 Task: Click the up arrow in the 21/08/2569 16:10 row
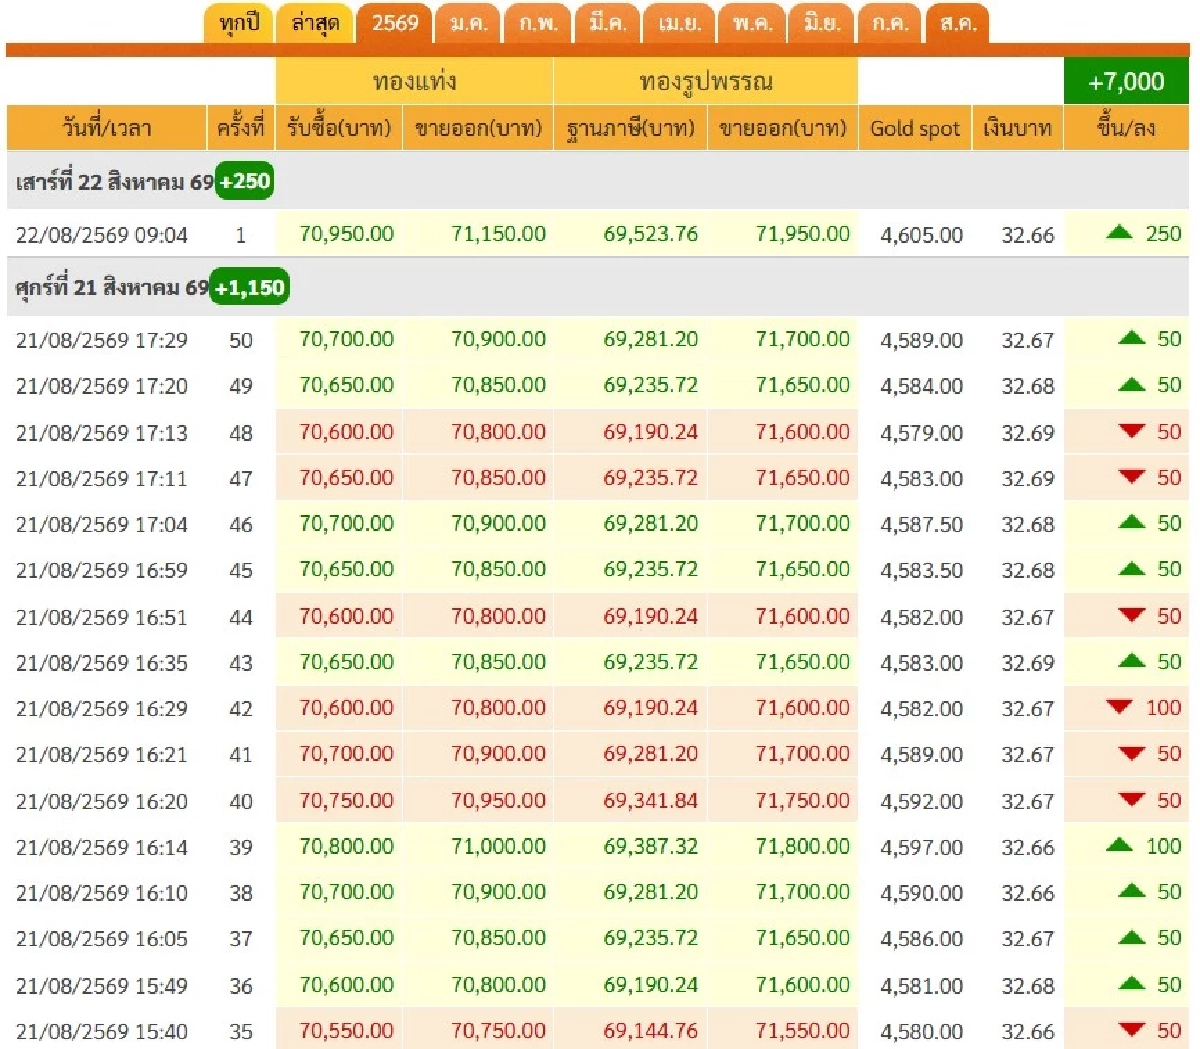click(x=1131, y=892)
